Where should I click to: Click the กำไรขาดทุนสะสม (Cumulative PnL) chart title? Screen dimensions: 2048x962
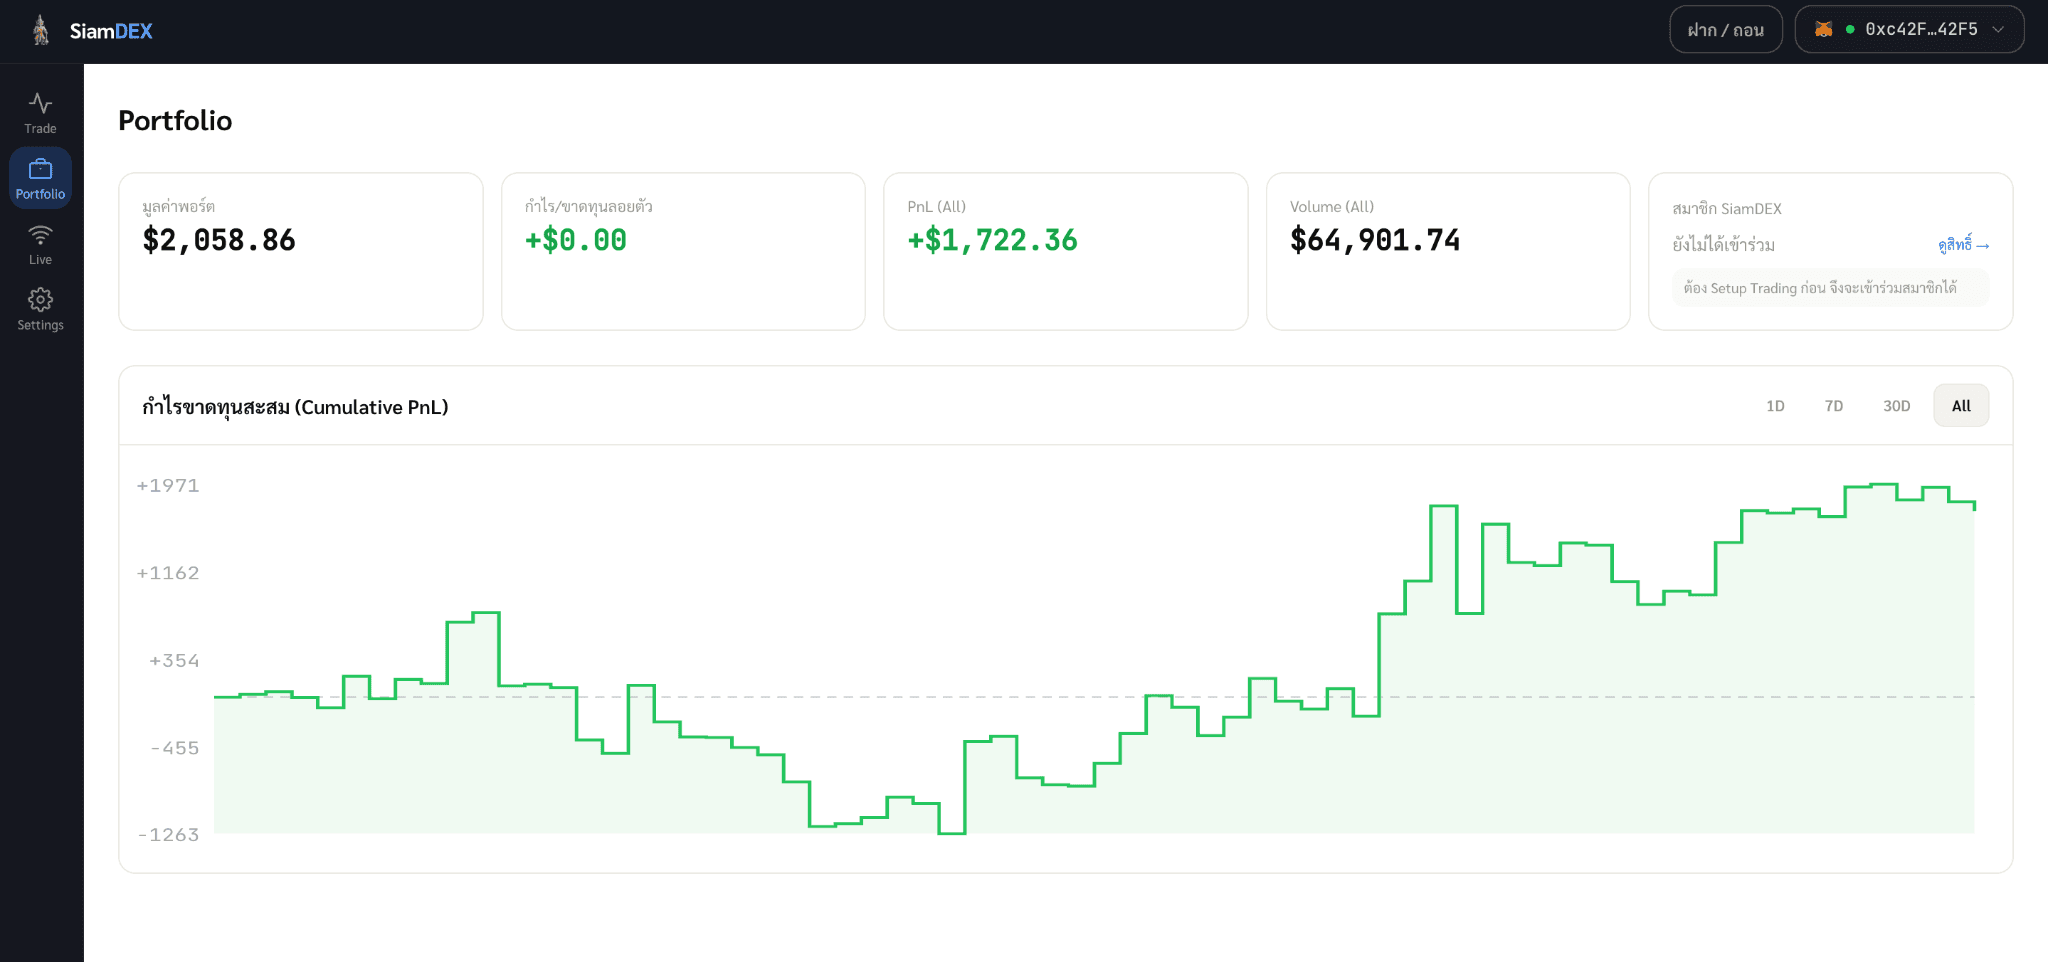tap(295, 407)
